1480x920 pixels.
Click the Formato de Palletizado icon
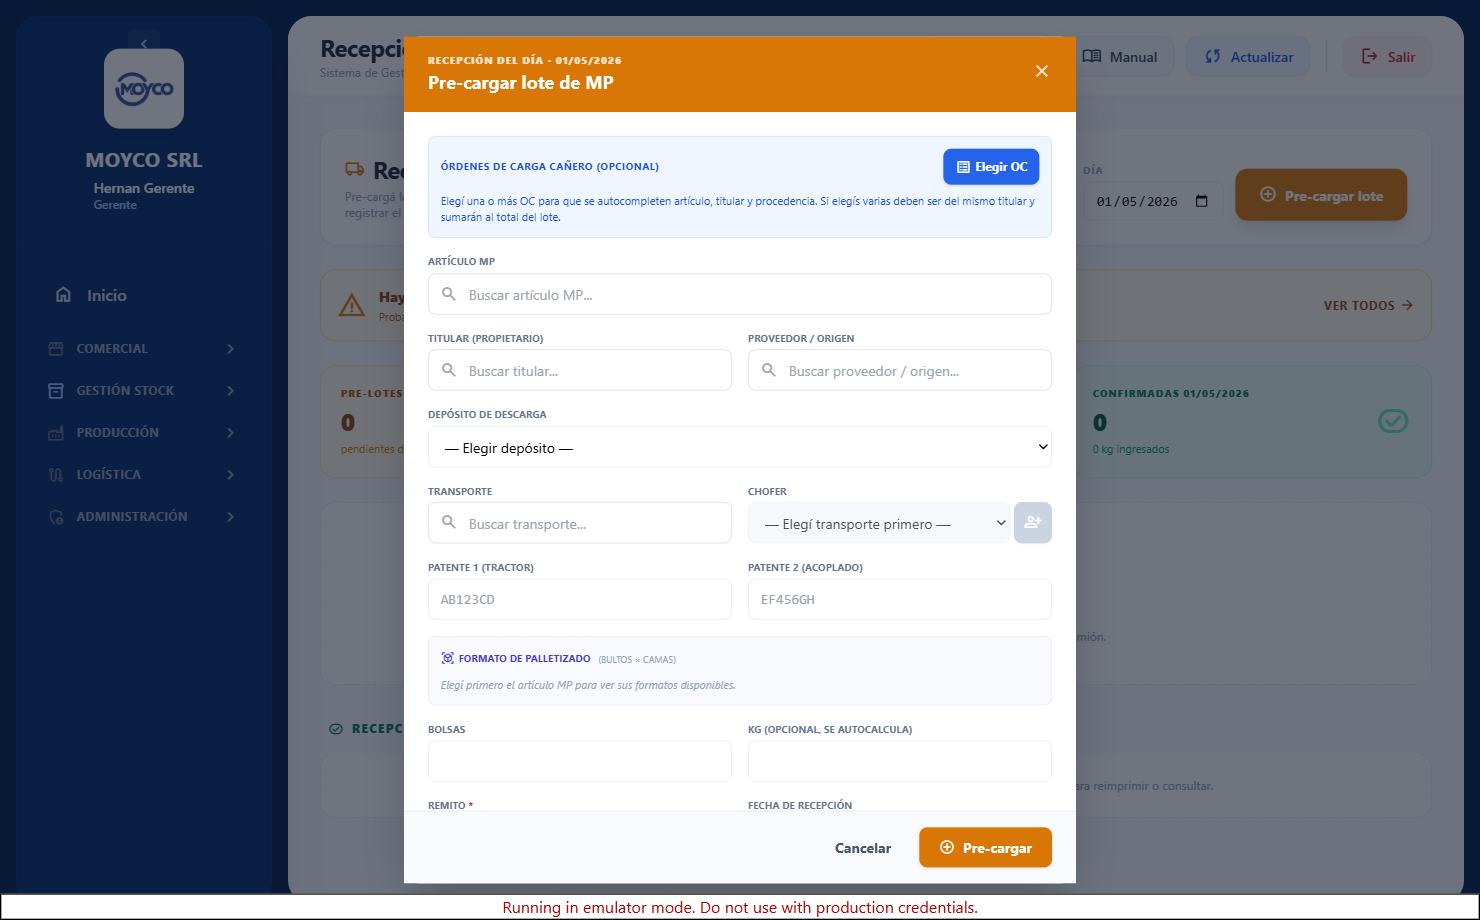coord(448,658)
